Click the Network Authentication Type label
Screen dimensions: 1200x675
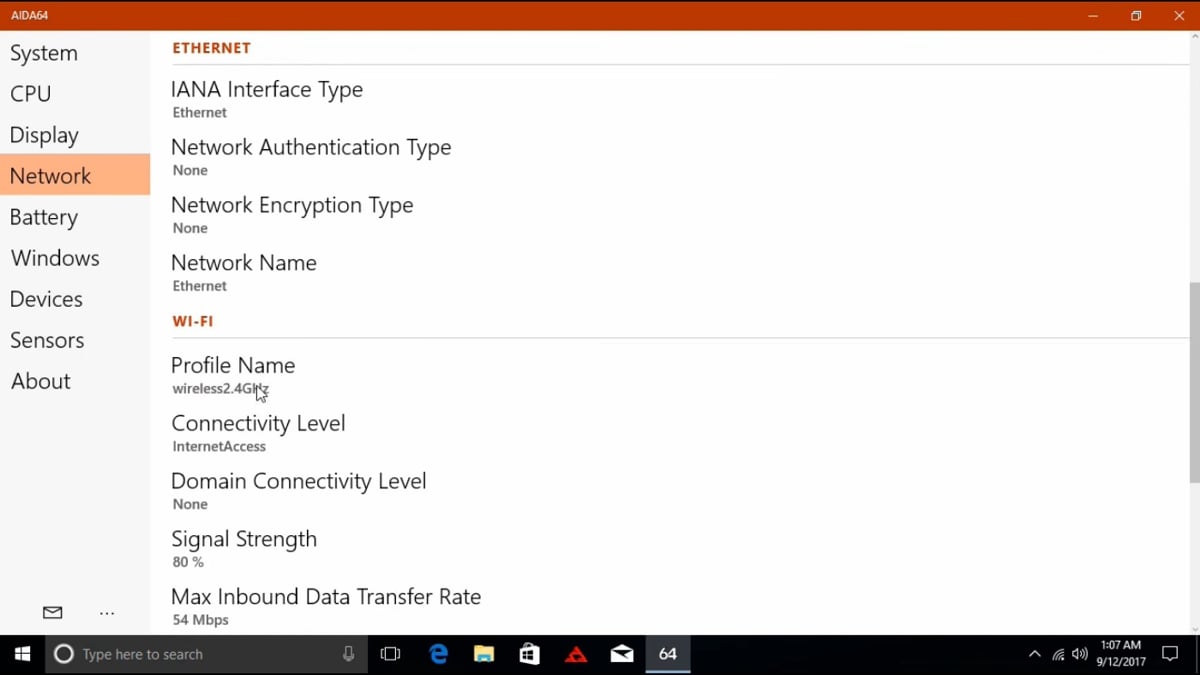coord(311,147)
